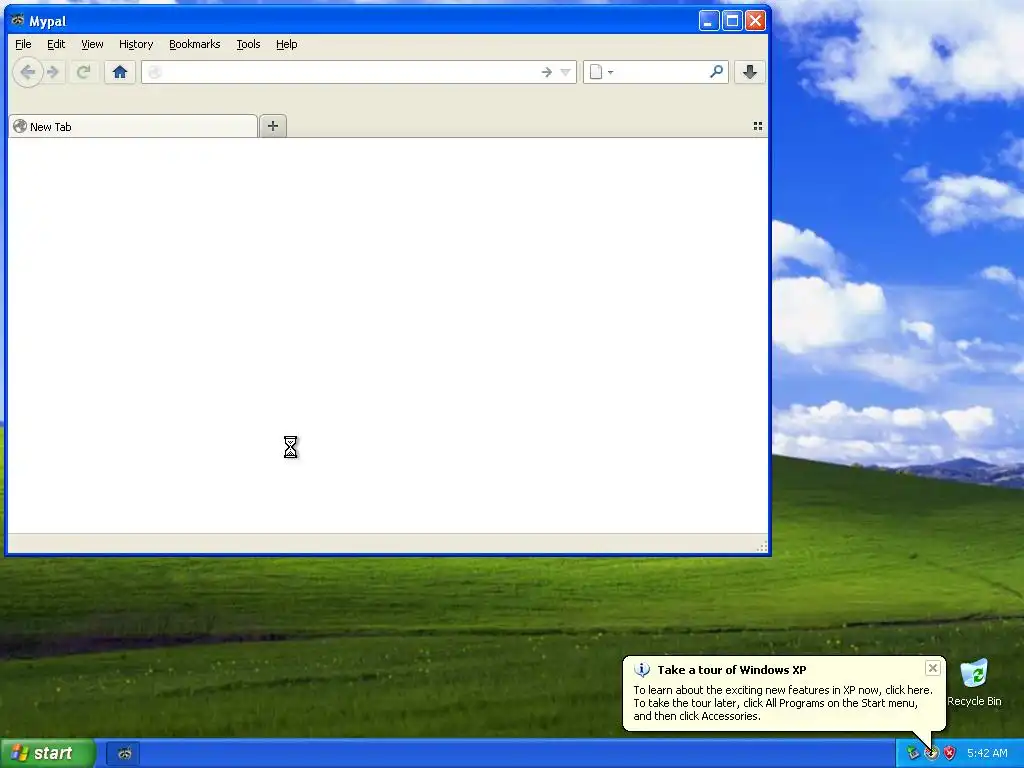Image resolution: width=1024 pixels, height=768 pixels.
Task: Click the Go arrow in the address bar
Action: [x=547, y=72]
